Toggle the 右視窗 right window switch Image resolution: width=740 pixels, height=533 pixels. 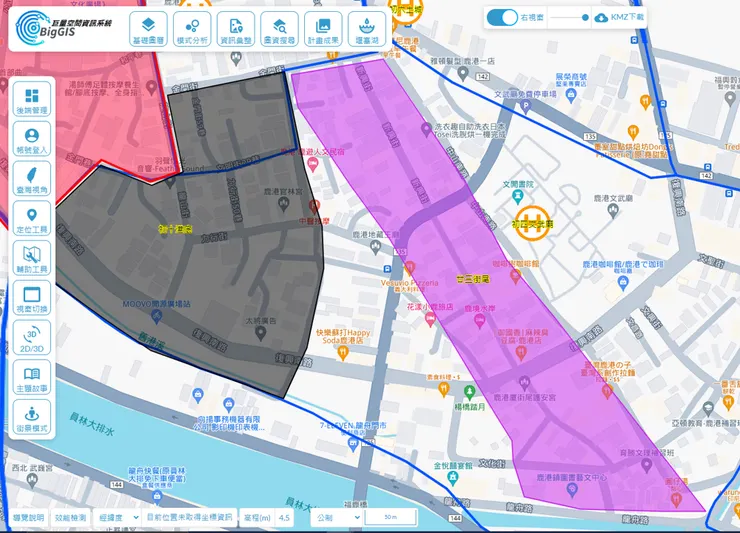[502, 17]
